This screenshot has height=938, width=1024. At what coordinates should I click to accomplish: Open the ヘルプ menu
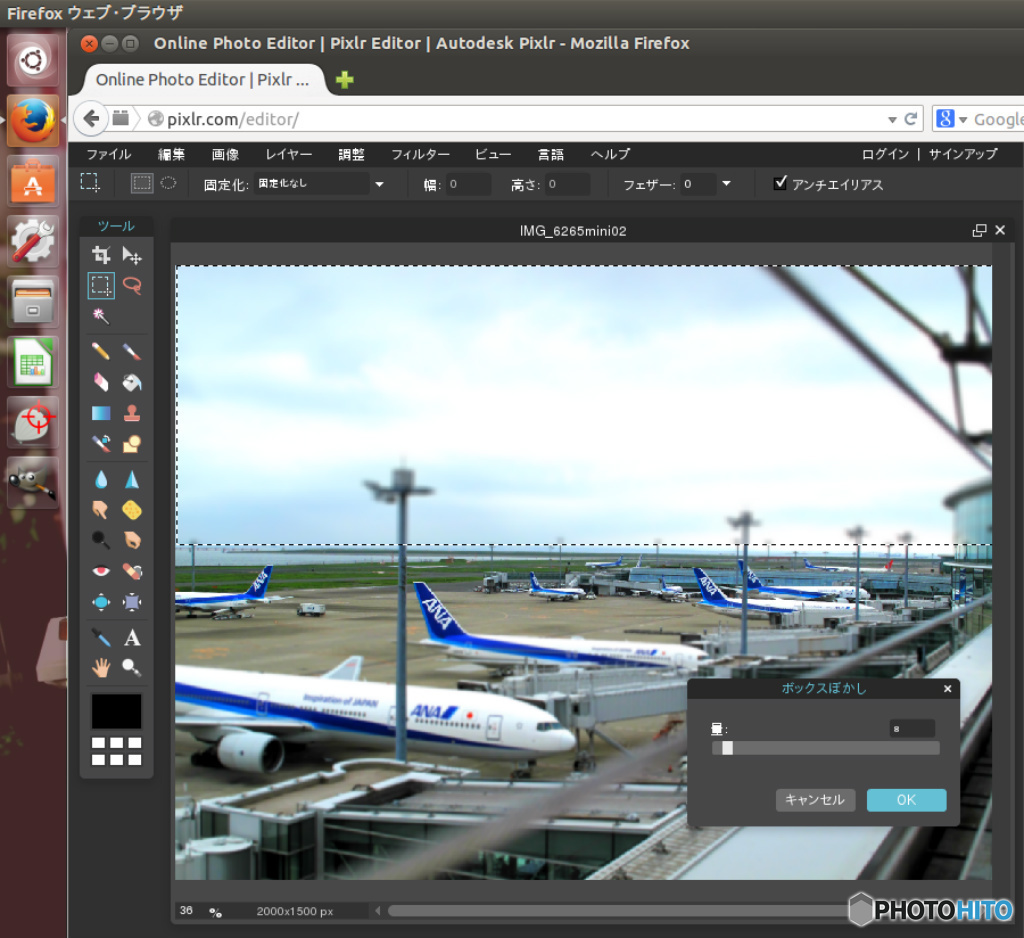point(611,154)
